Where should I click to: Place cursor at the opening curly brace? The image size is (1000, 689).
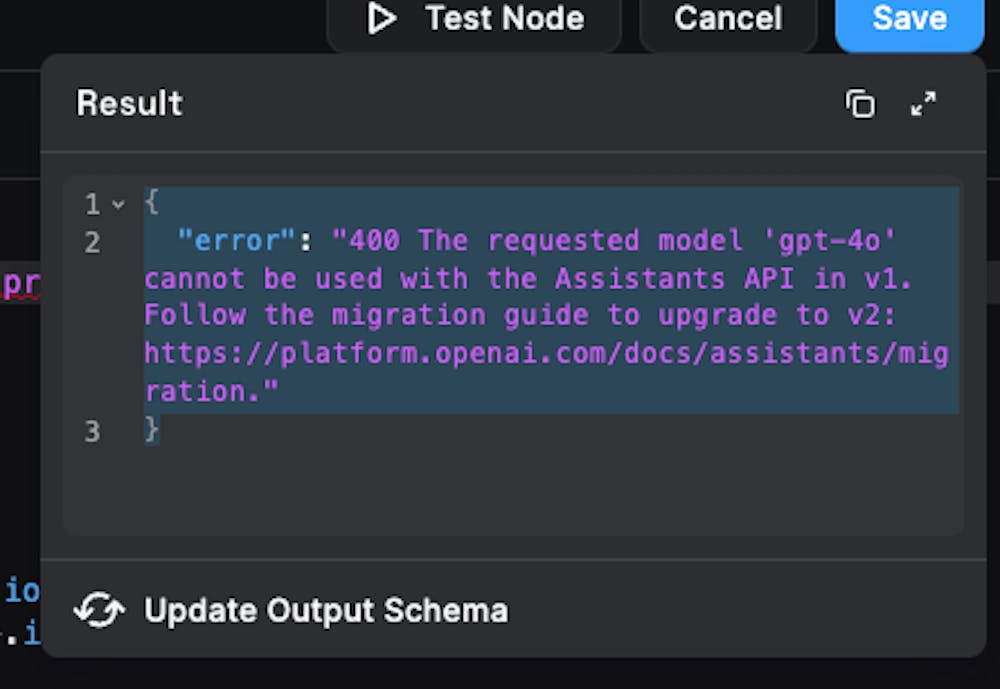pyautogui.click(x=152, y=202)
